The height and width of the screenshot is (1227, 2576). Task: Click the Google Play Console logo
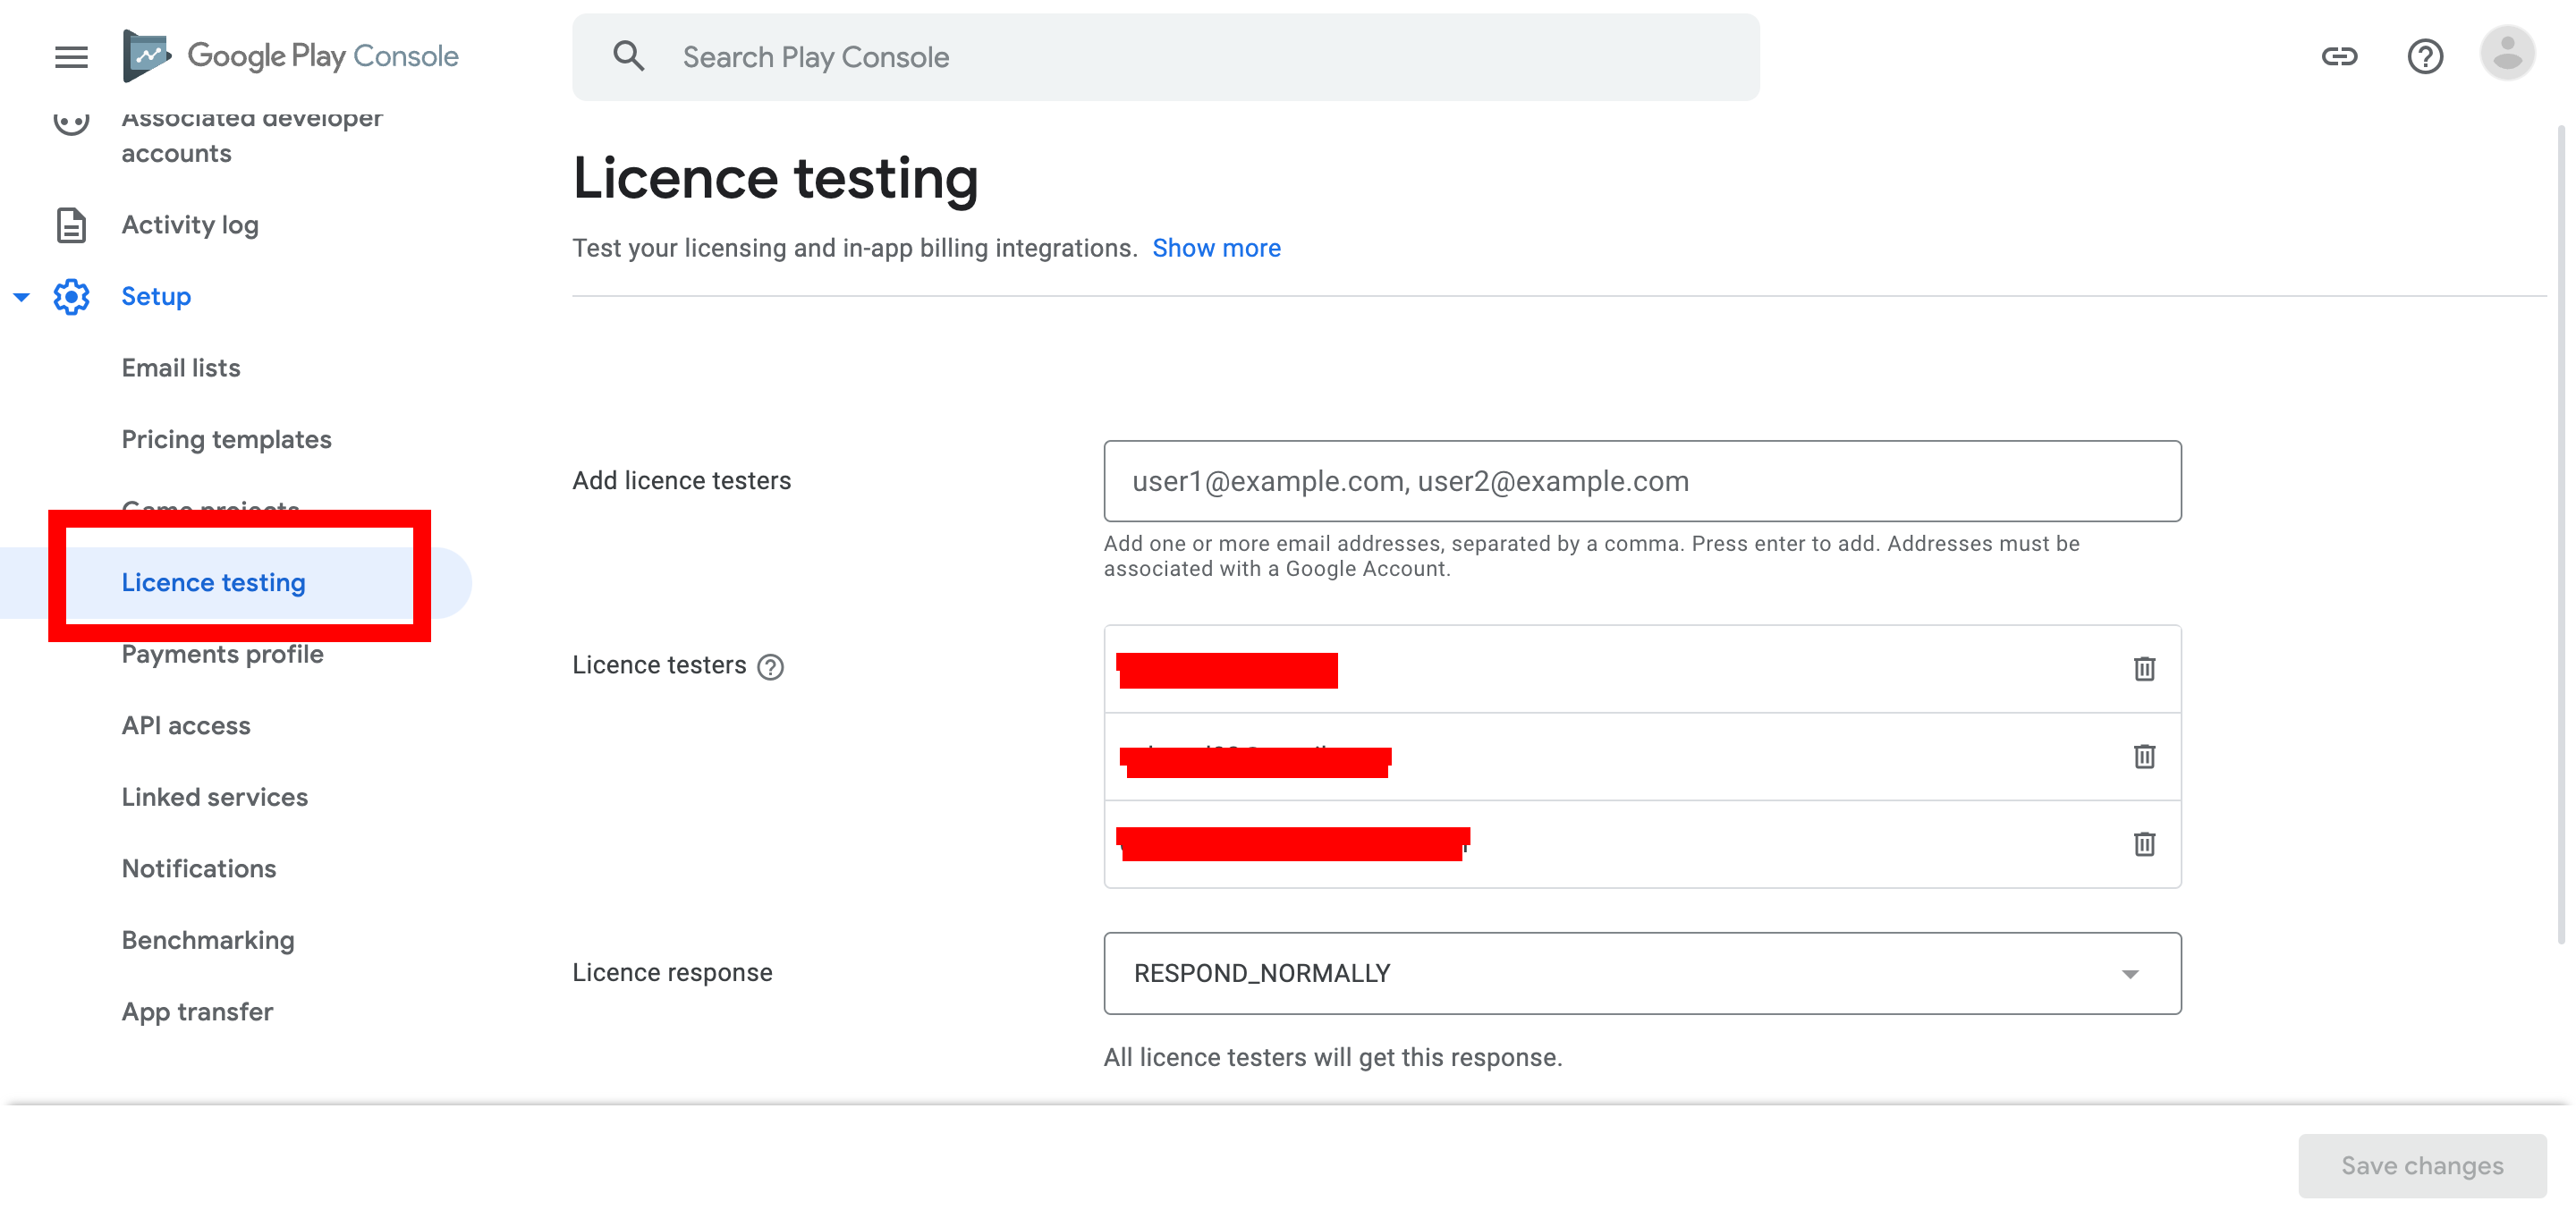(291, 56)
